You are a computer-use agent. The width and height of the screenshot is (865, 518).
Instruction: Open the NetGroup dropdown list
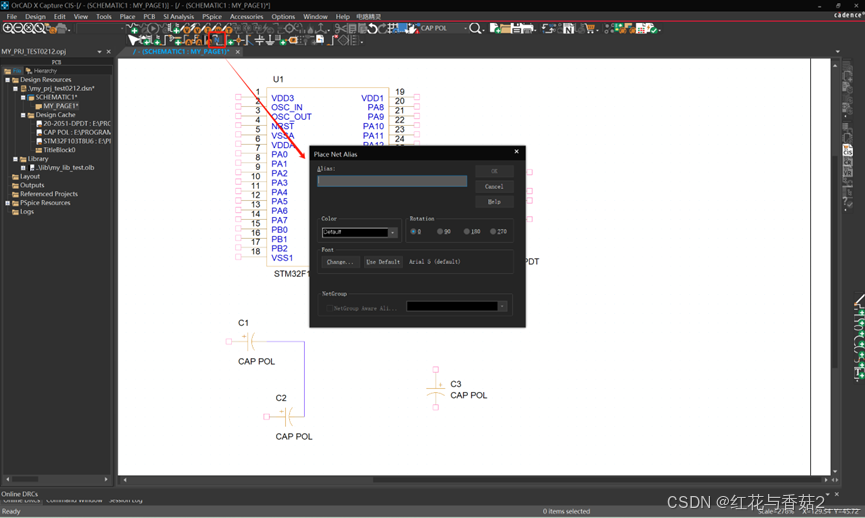(x=502, y=306)
